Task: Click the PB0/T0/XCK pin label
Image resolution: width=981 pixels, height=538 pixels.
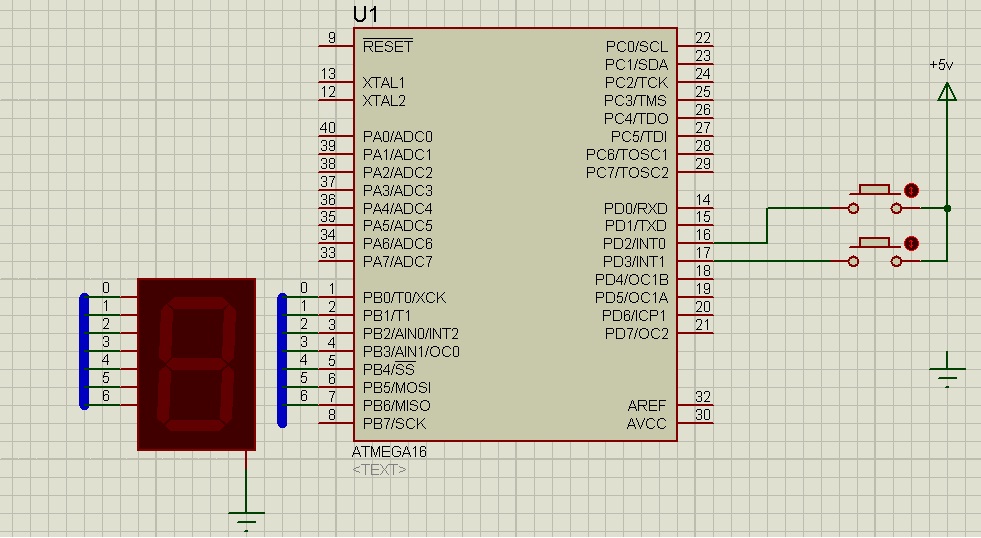Action: click(x=404, y=298)
